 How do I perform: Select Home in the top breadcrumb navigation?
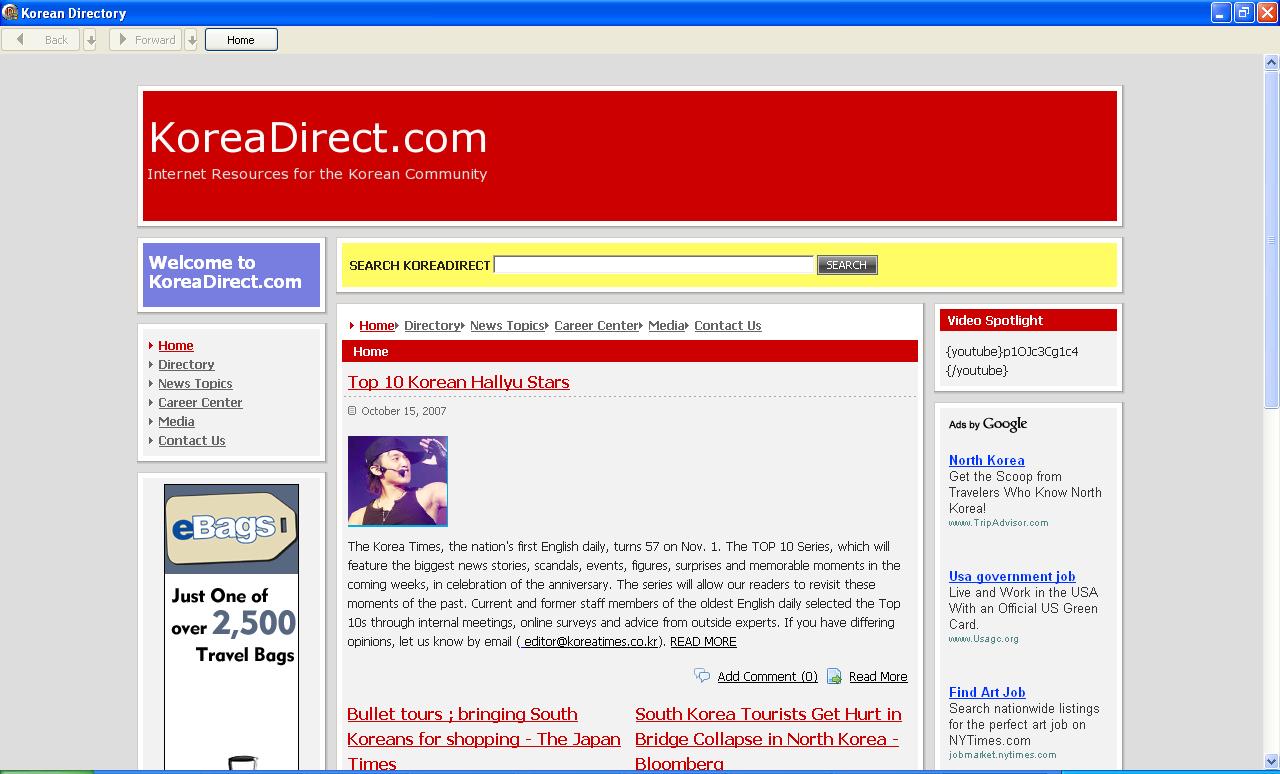pos(377,326)
